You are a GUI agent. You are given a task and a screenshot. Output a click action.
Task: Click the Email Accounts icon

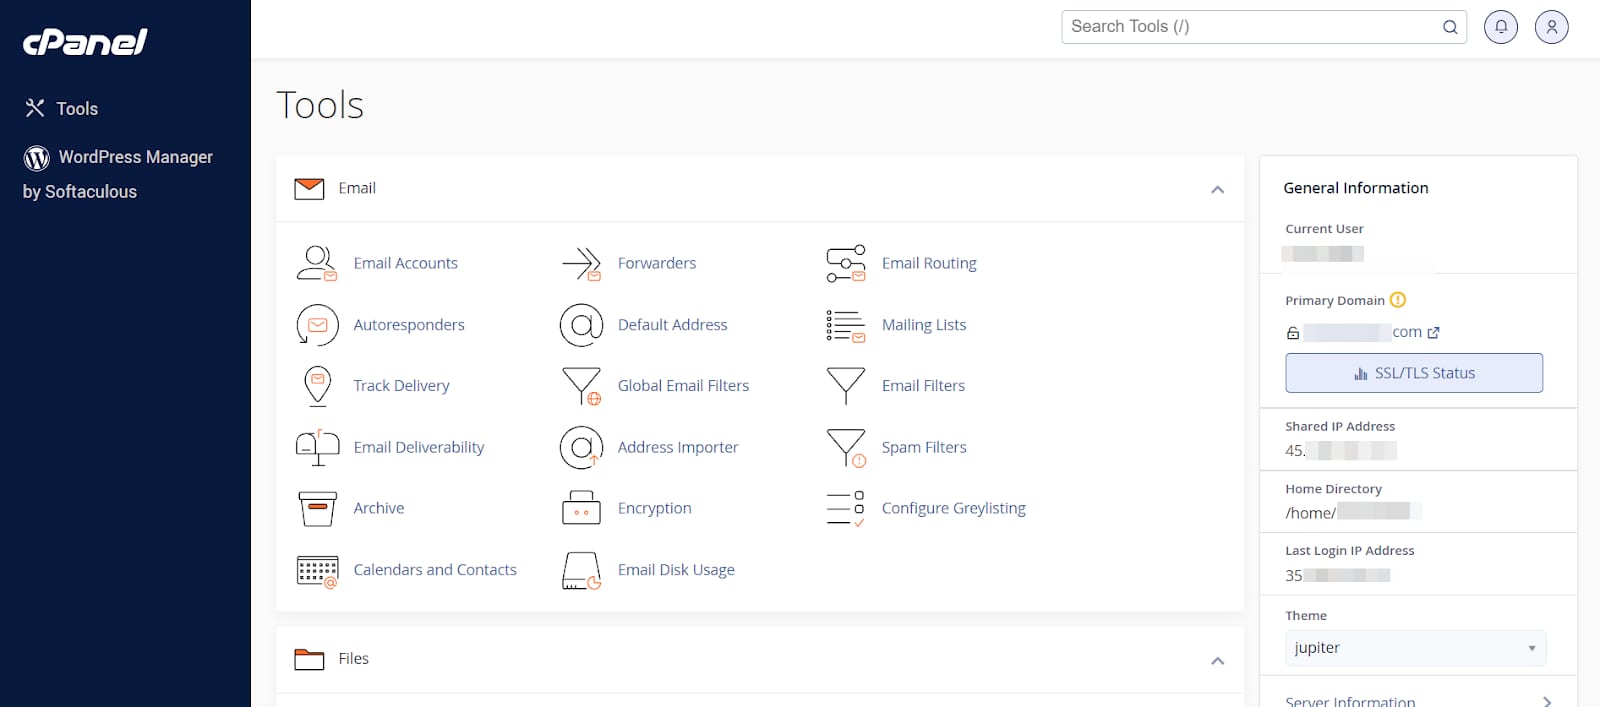pyautogui.click(x=317, y=263)
